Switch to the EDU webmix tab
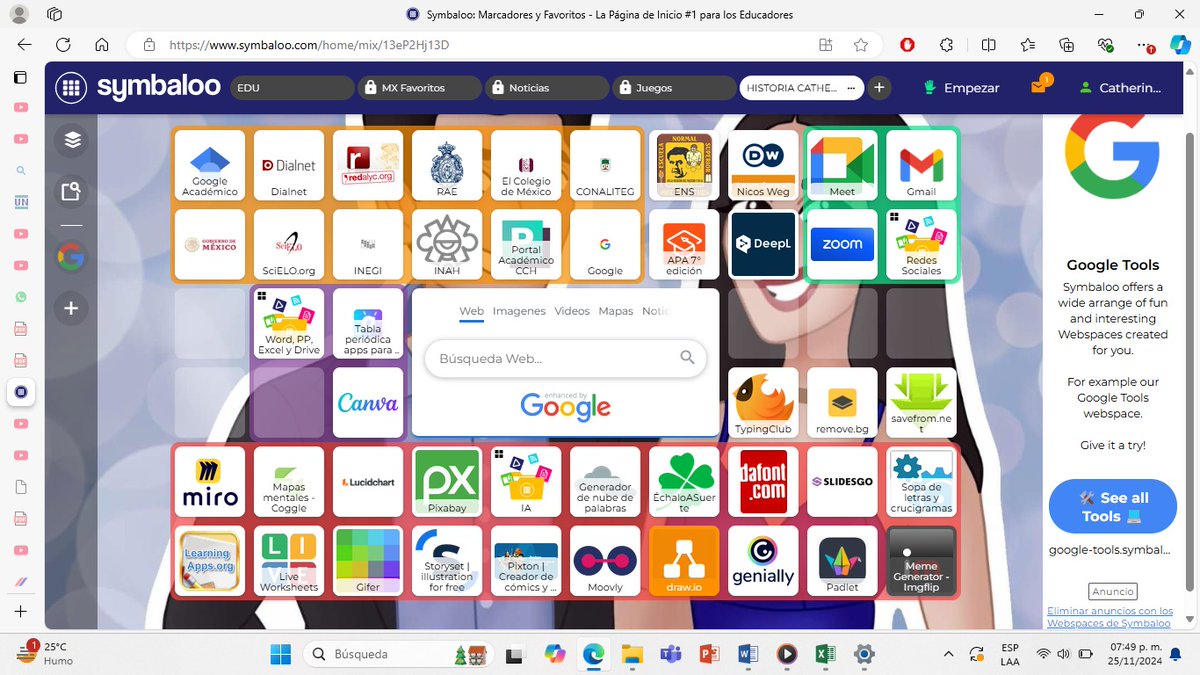Screen dimensions: 1200x675 [x=291, y=88]
